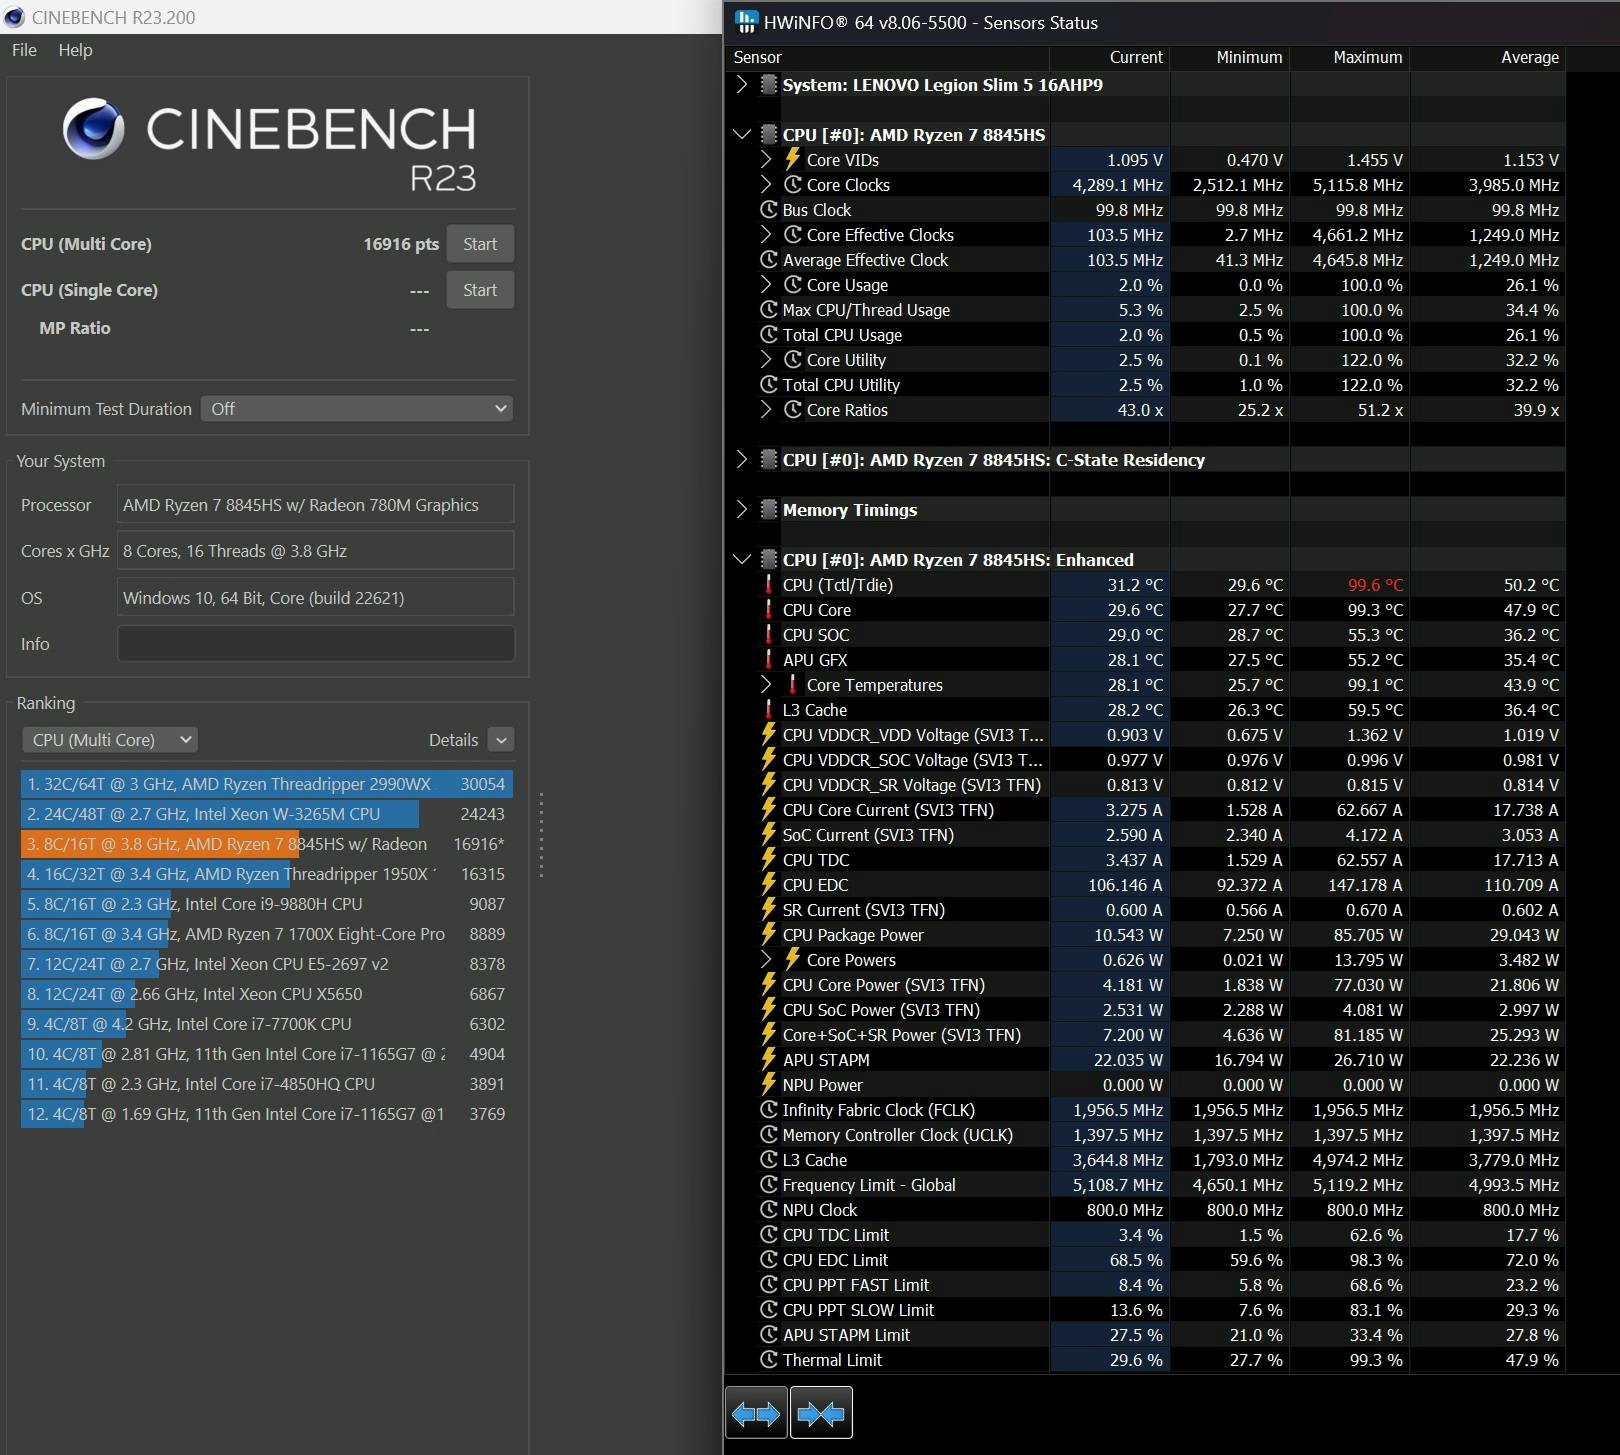This screenshot has width=1620, height=1455.
Task: Click the expand-layout left-right arrows icon
Action: coord(756,1413)
